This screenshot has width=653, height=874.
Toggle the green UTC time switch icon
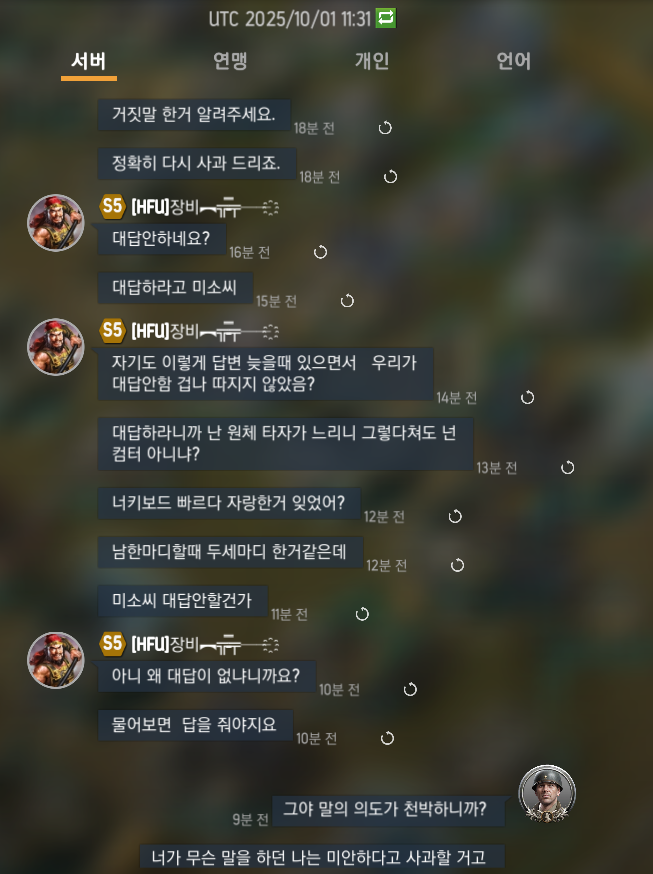click(x=386, y=18)
